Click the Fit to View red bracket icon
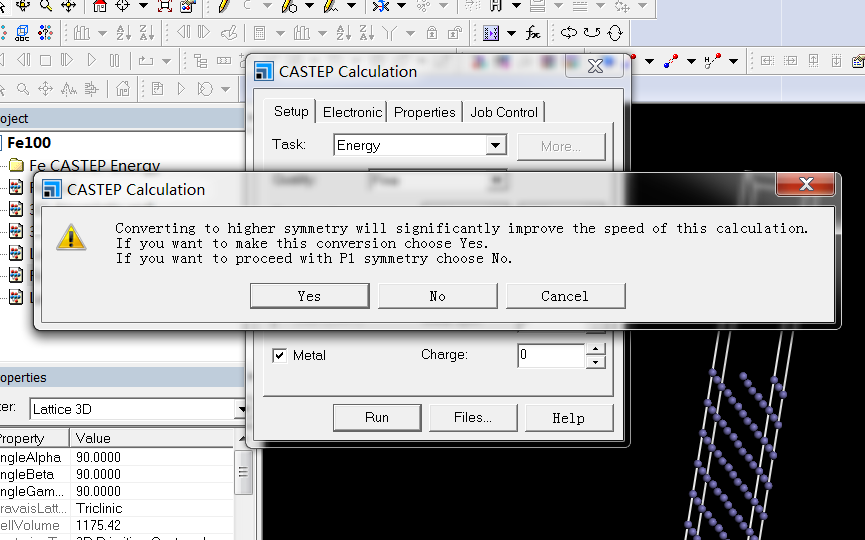The width and height of the screenshot is (865, 540). 164,6
